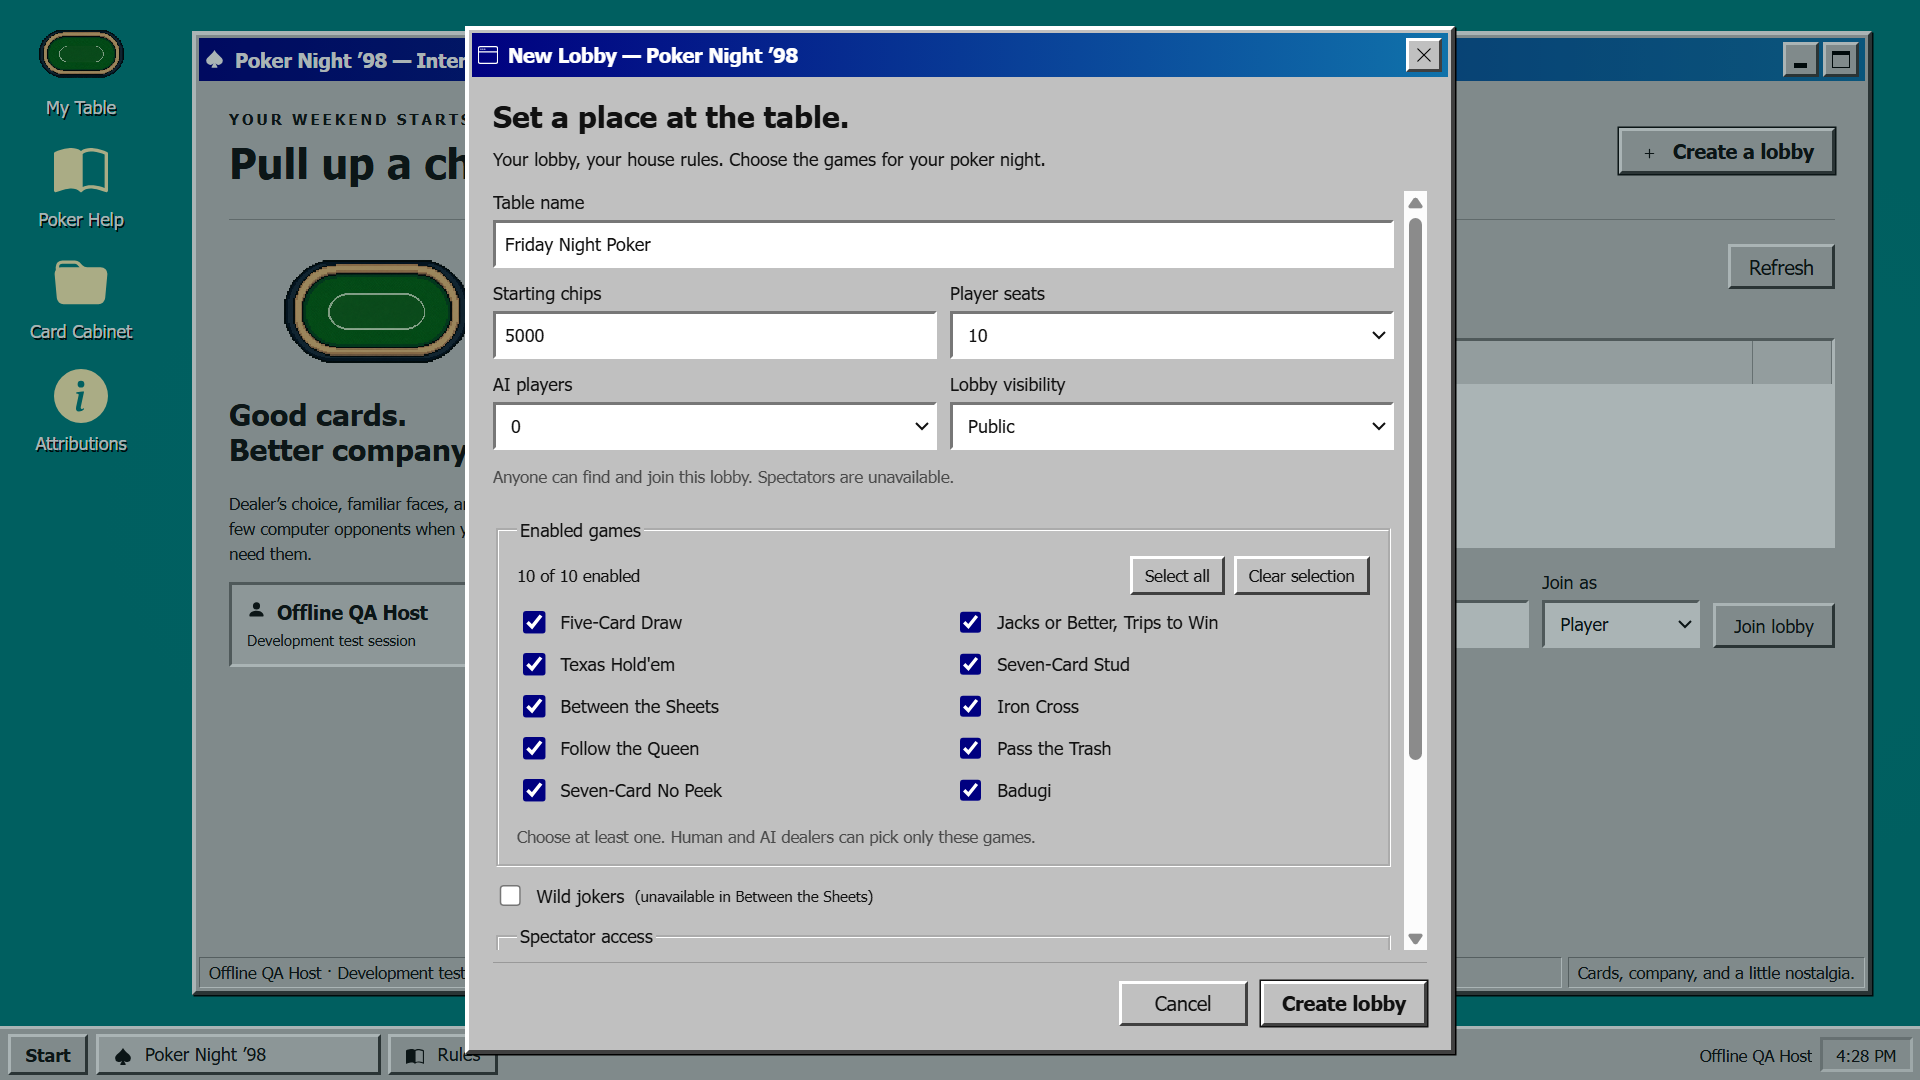Viewport: 1920px width, 1080px height.
Task: Click the Rules book icon in taskbar
Action: pyautogui.click(x=415, y=1055)
